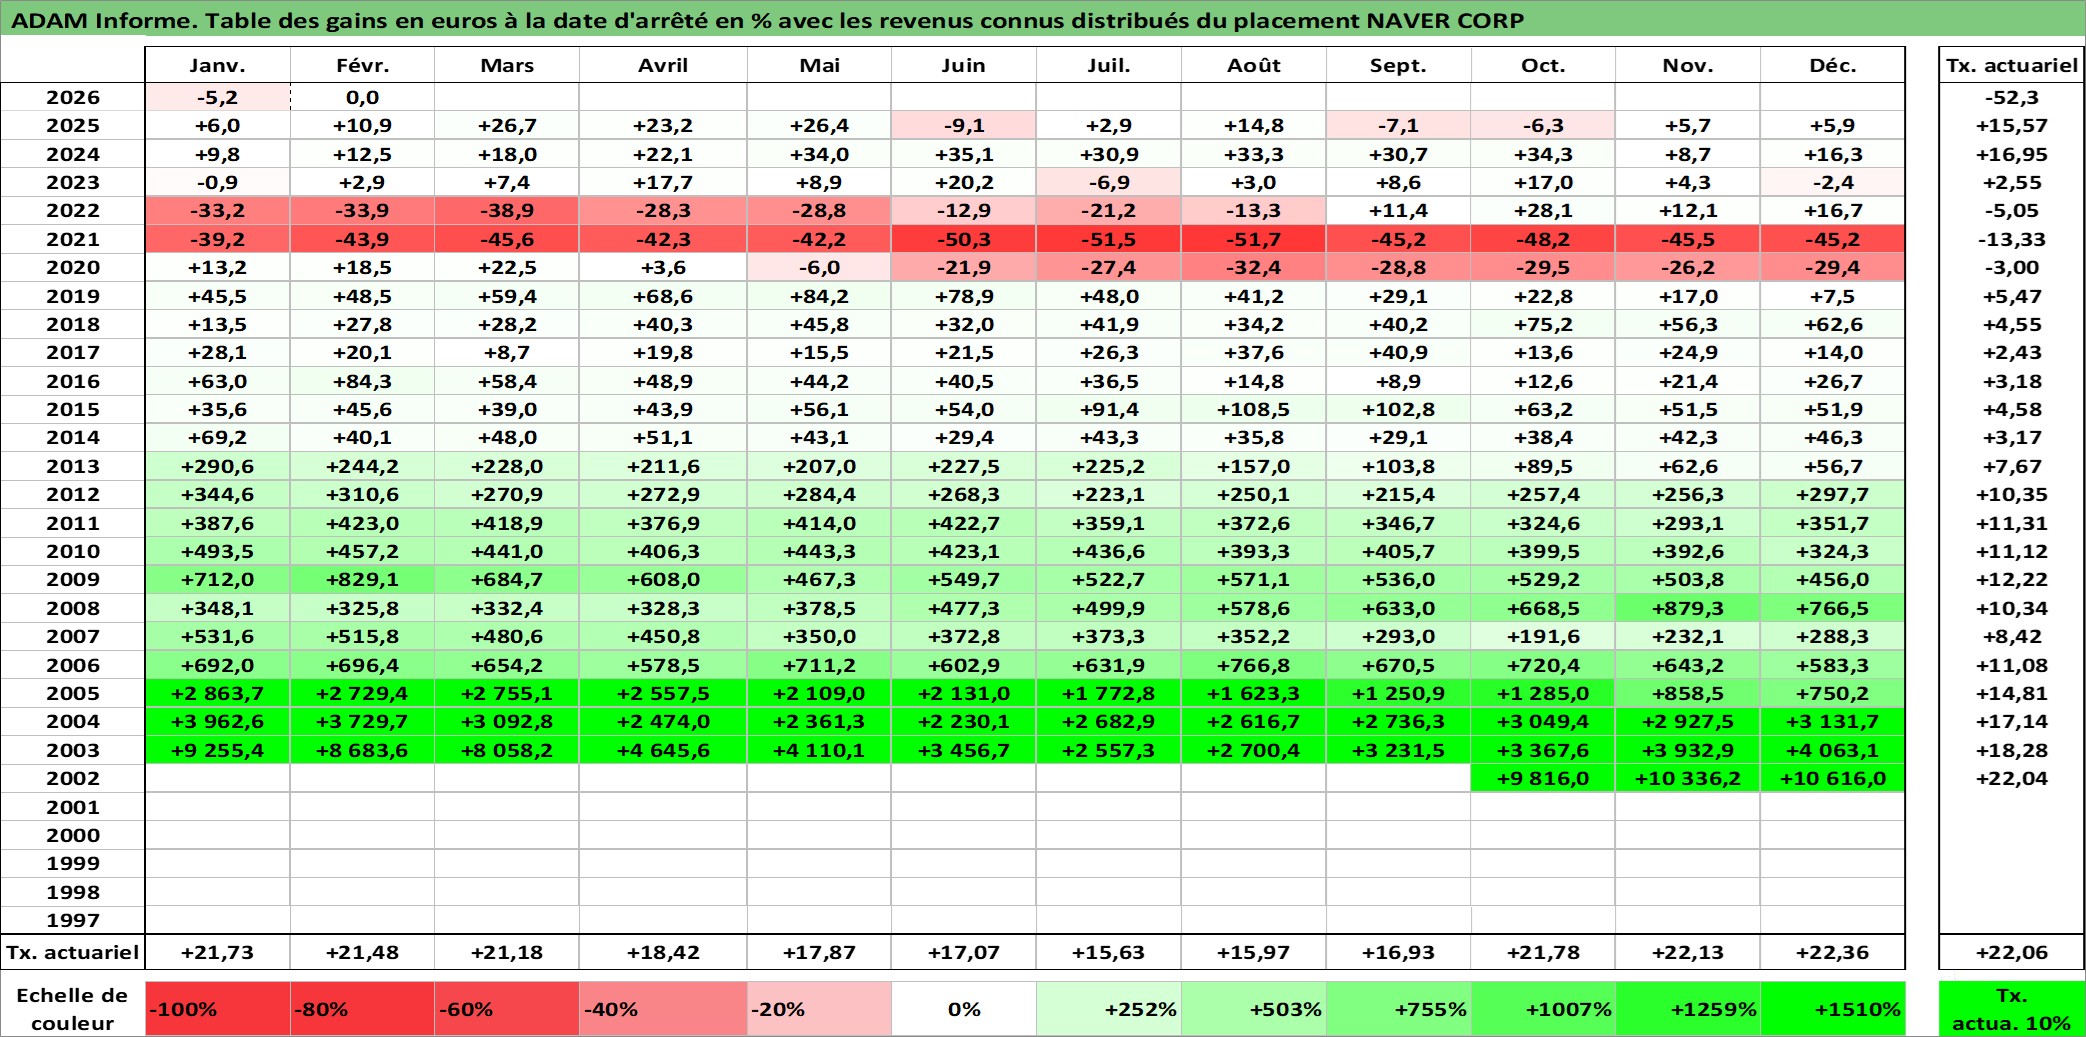Click the +75,2 value for October 2018
The image size is (2086, 1037).
(x=1543, y=324)
